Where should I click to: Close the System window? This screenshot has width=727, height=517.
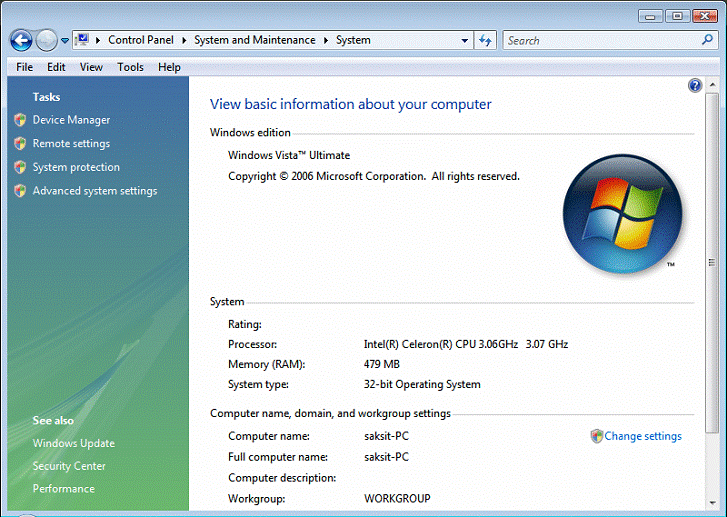pyautogui.click(x=705, y=16)
